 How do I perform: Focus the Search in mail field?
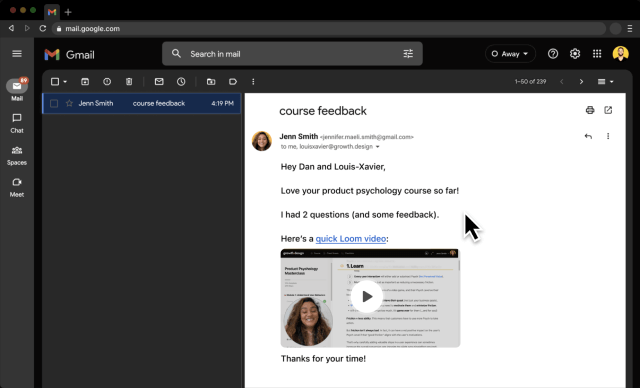pos(292,53)
